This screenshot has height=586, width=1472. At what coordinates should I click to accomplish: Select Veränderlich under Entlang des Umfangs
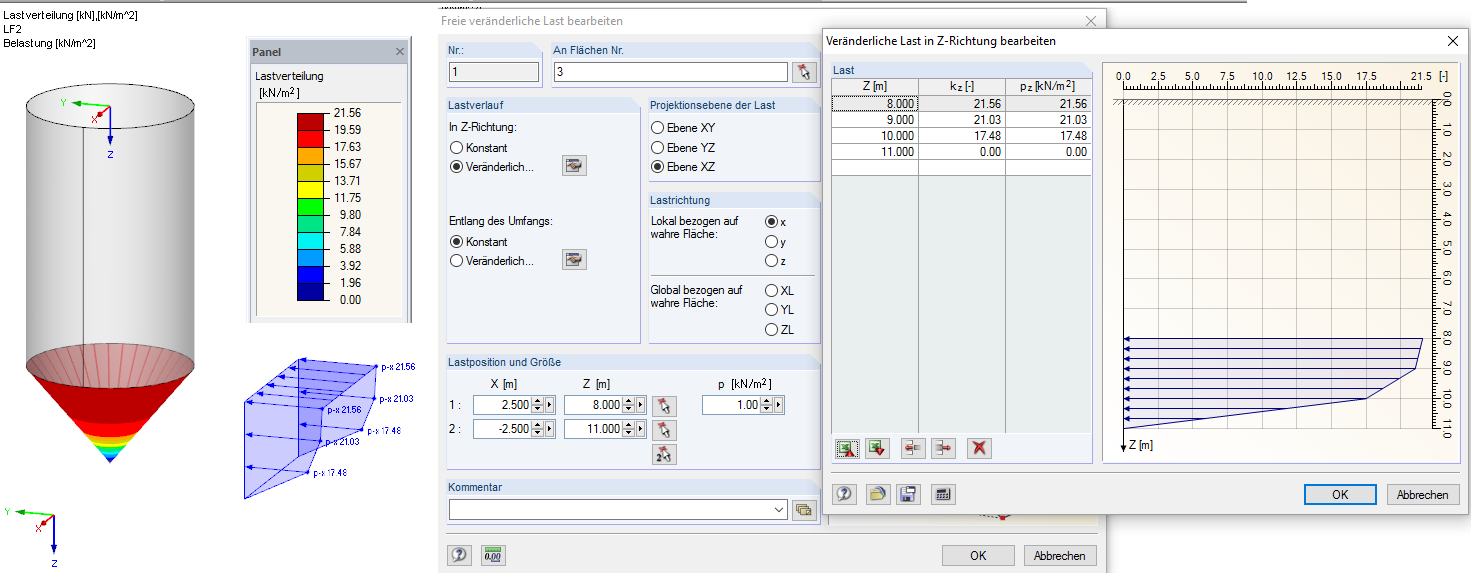457,261
